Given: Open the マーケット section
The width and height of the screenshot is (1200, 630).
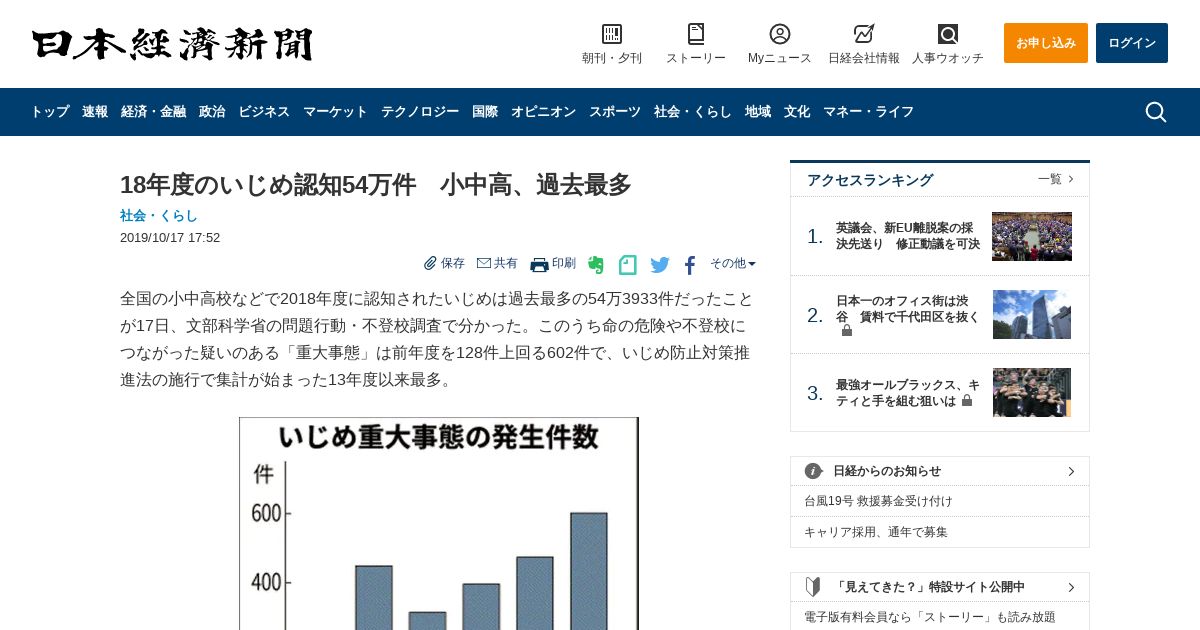Looking at the screenshot, I should tap(335, 112).
